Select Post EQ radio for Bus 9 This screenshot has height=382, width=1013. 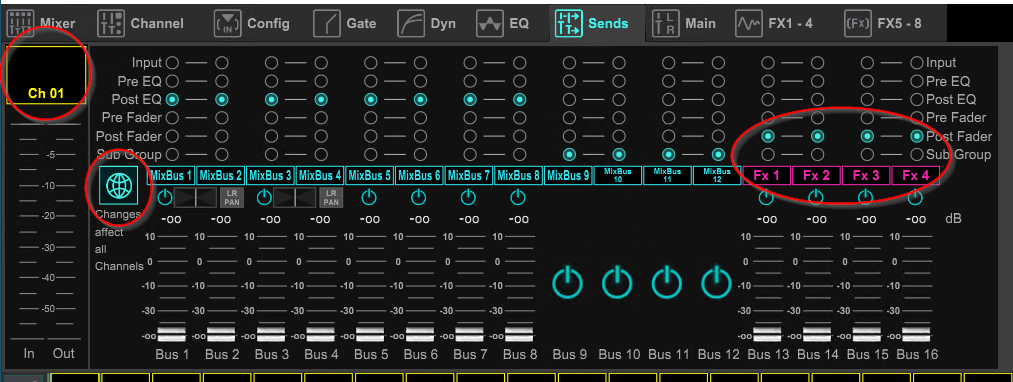tap(569, 100)
